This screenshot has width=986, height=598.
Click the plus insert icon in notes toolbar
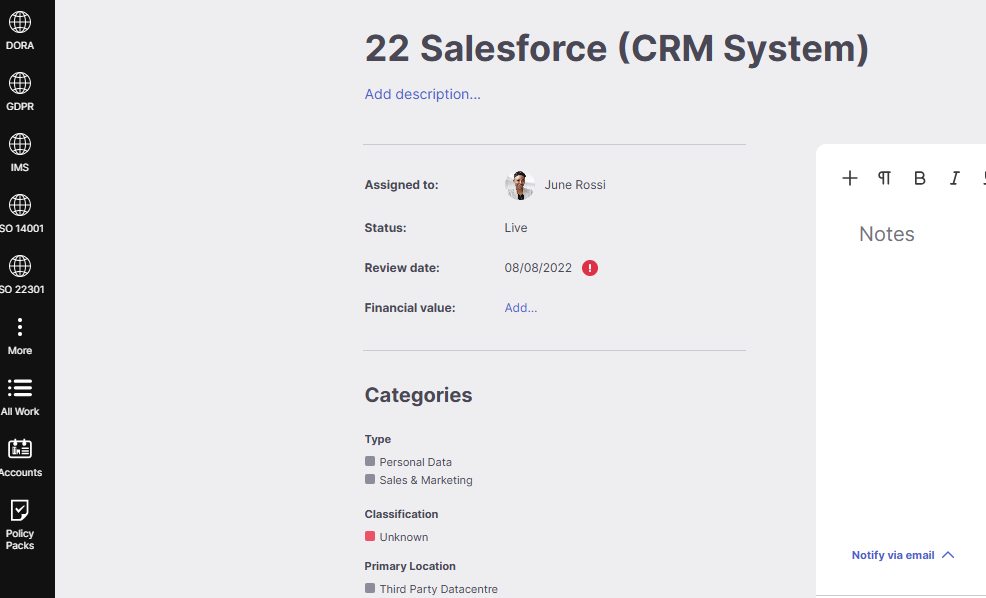click(850, 178)
